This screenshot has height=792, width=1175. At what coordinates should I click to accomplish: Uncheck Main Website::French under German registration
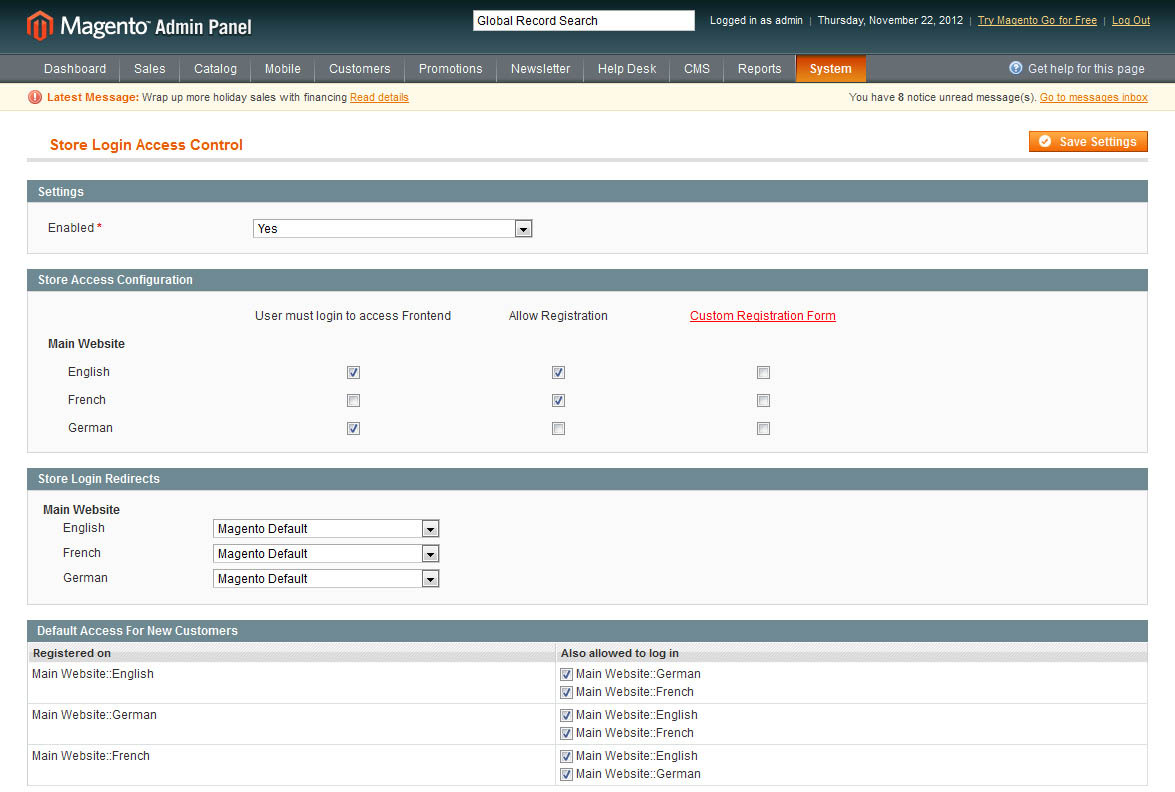[567, 734]
